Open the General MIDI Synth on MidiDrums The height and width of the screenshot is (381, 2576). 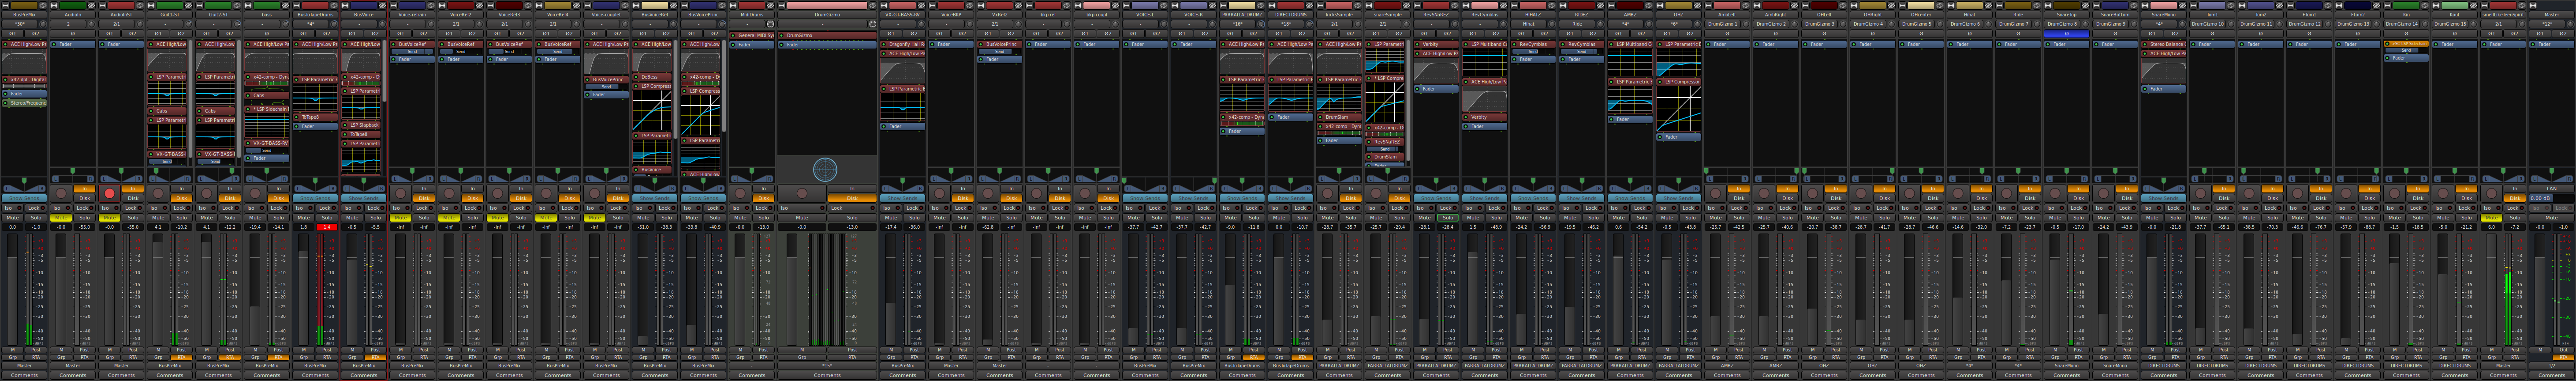coord(752,35)
